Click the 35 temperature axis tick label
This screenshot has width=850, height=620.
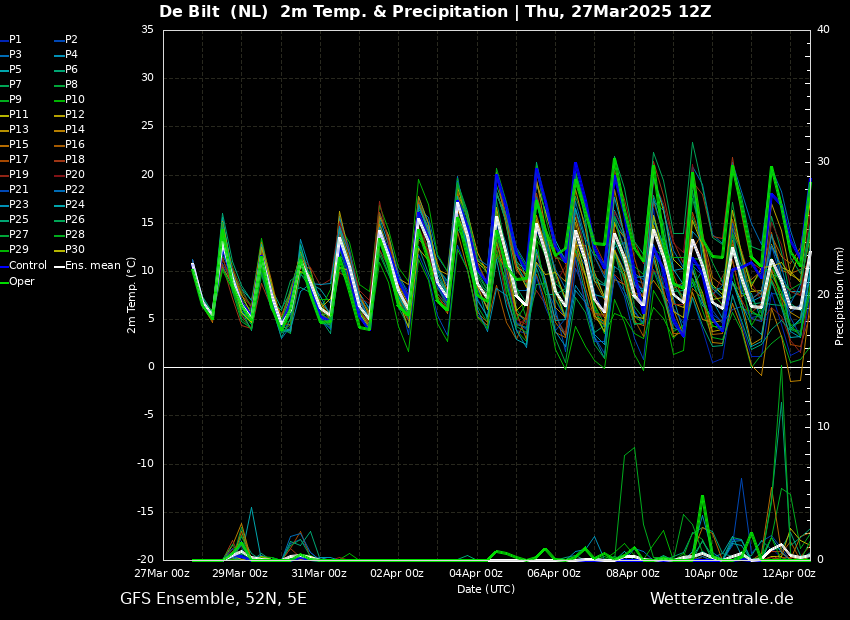pos(147,30)
